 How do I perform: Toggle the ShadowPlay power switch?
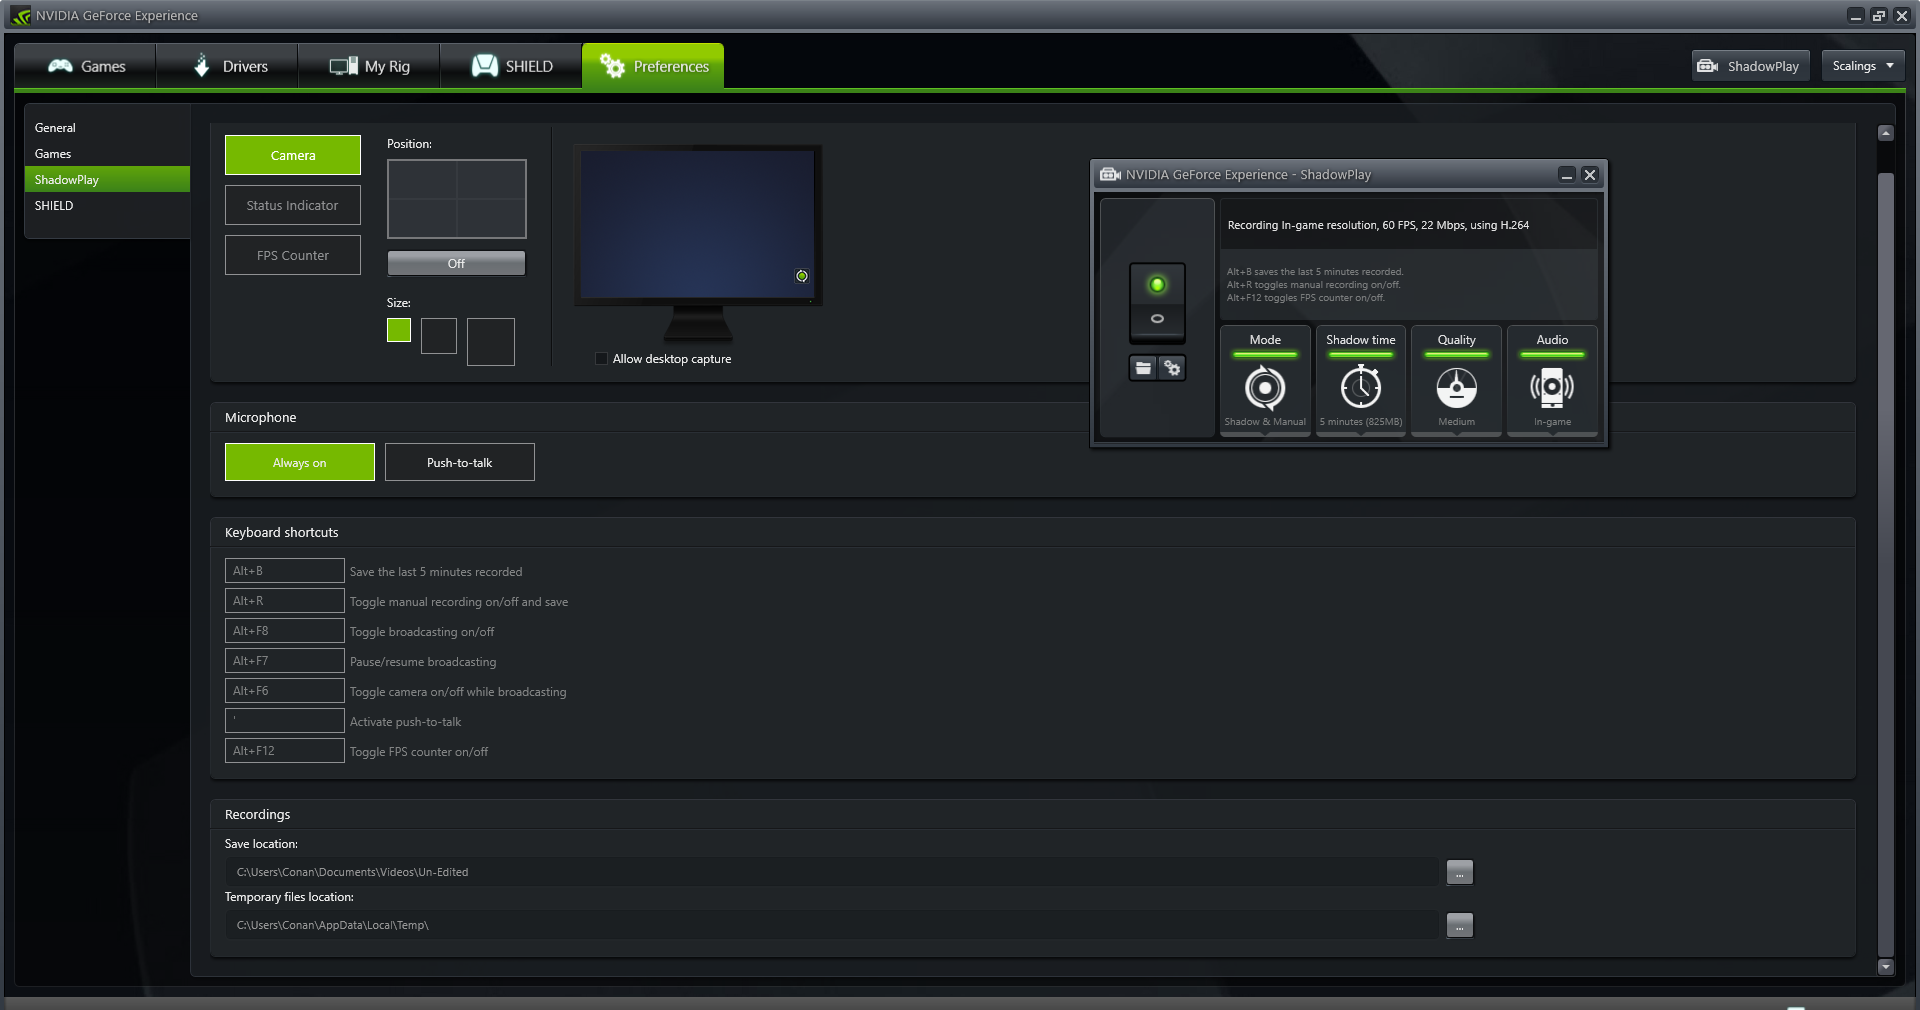pos(1157,302)
